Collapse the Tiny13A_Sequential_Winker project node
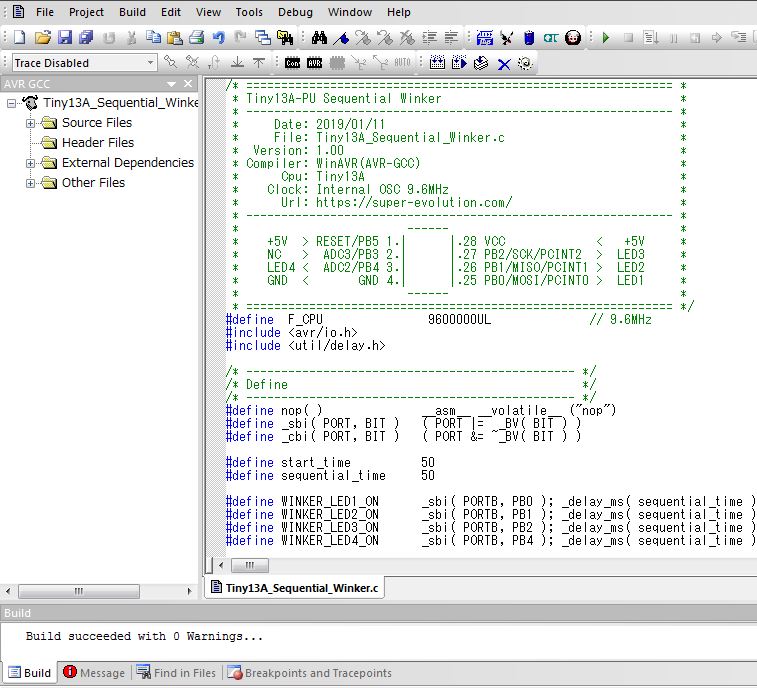 (x=11, y=103)
